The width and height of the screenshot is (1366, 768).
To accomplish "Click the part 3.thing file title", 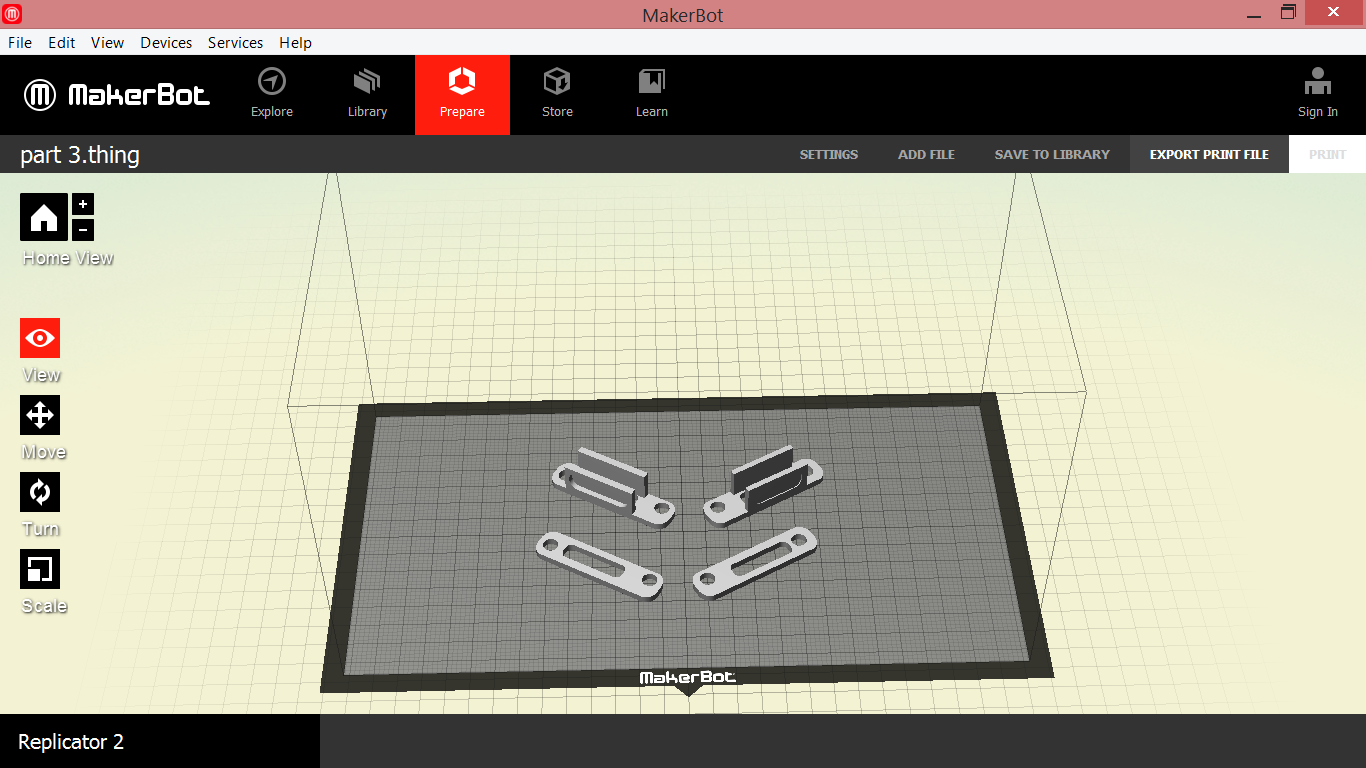I will coord(80,155).
